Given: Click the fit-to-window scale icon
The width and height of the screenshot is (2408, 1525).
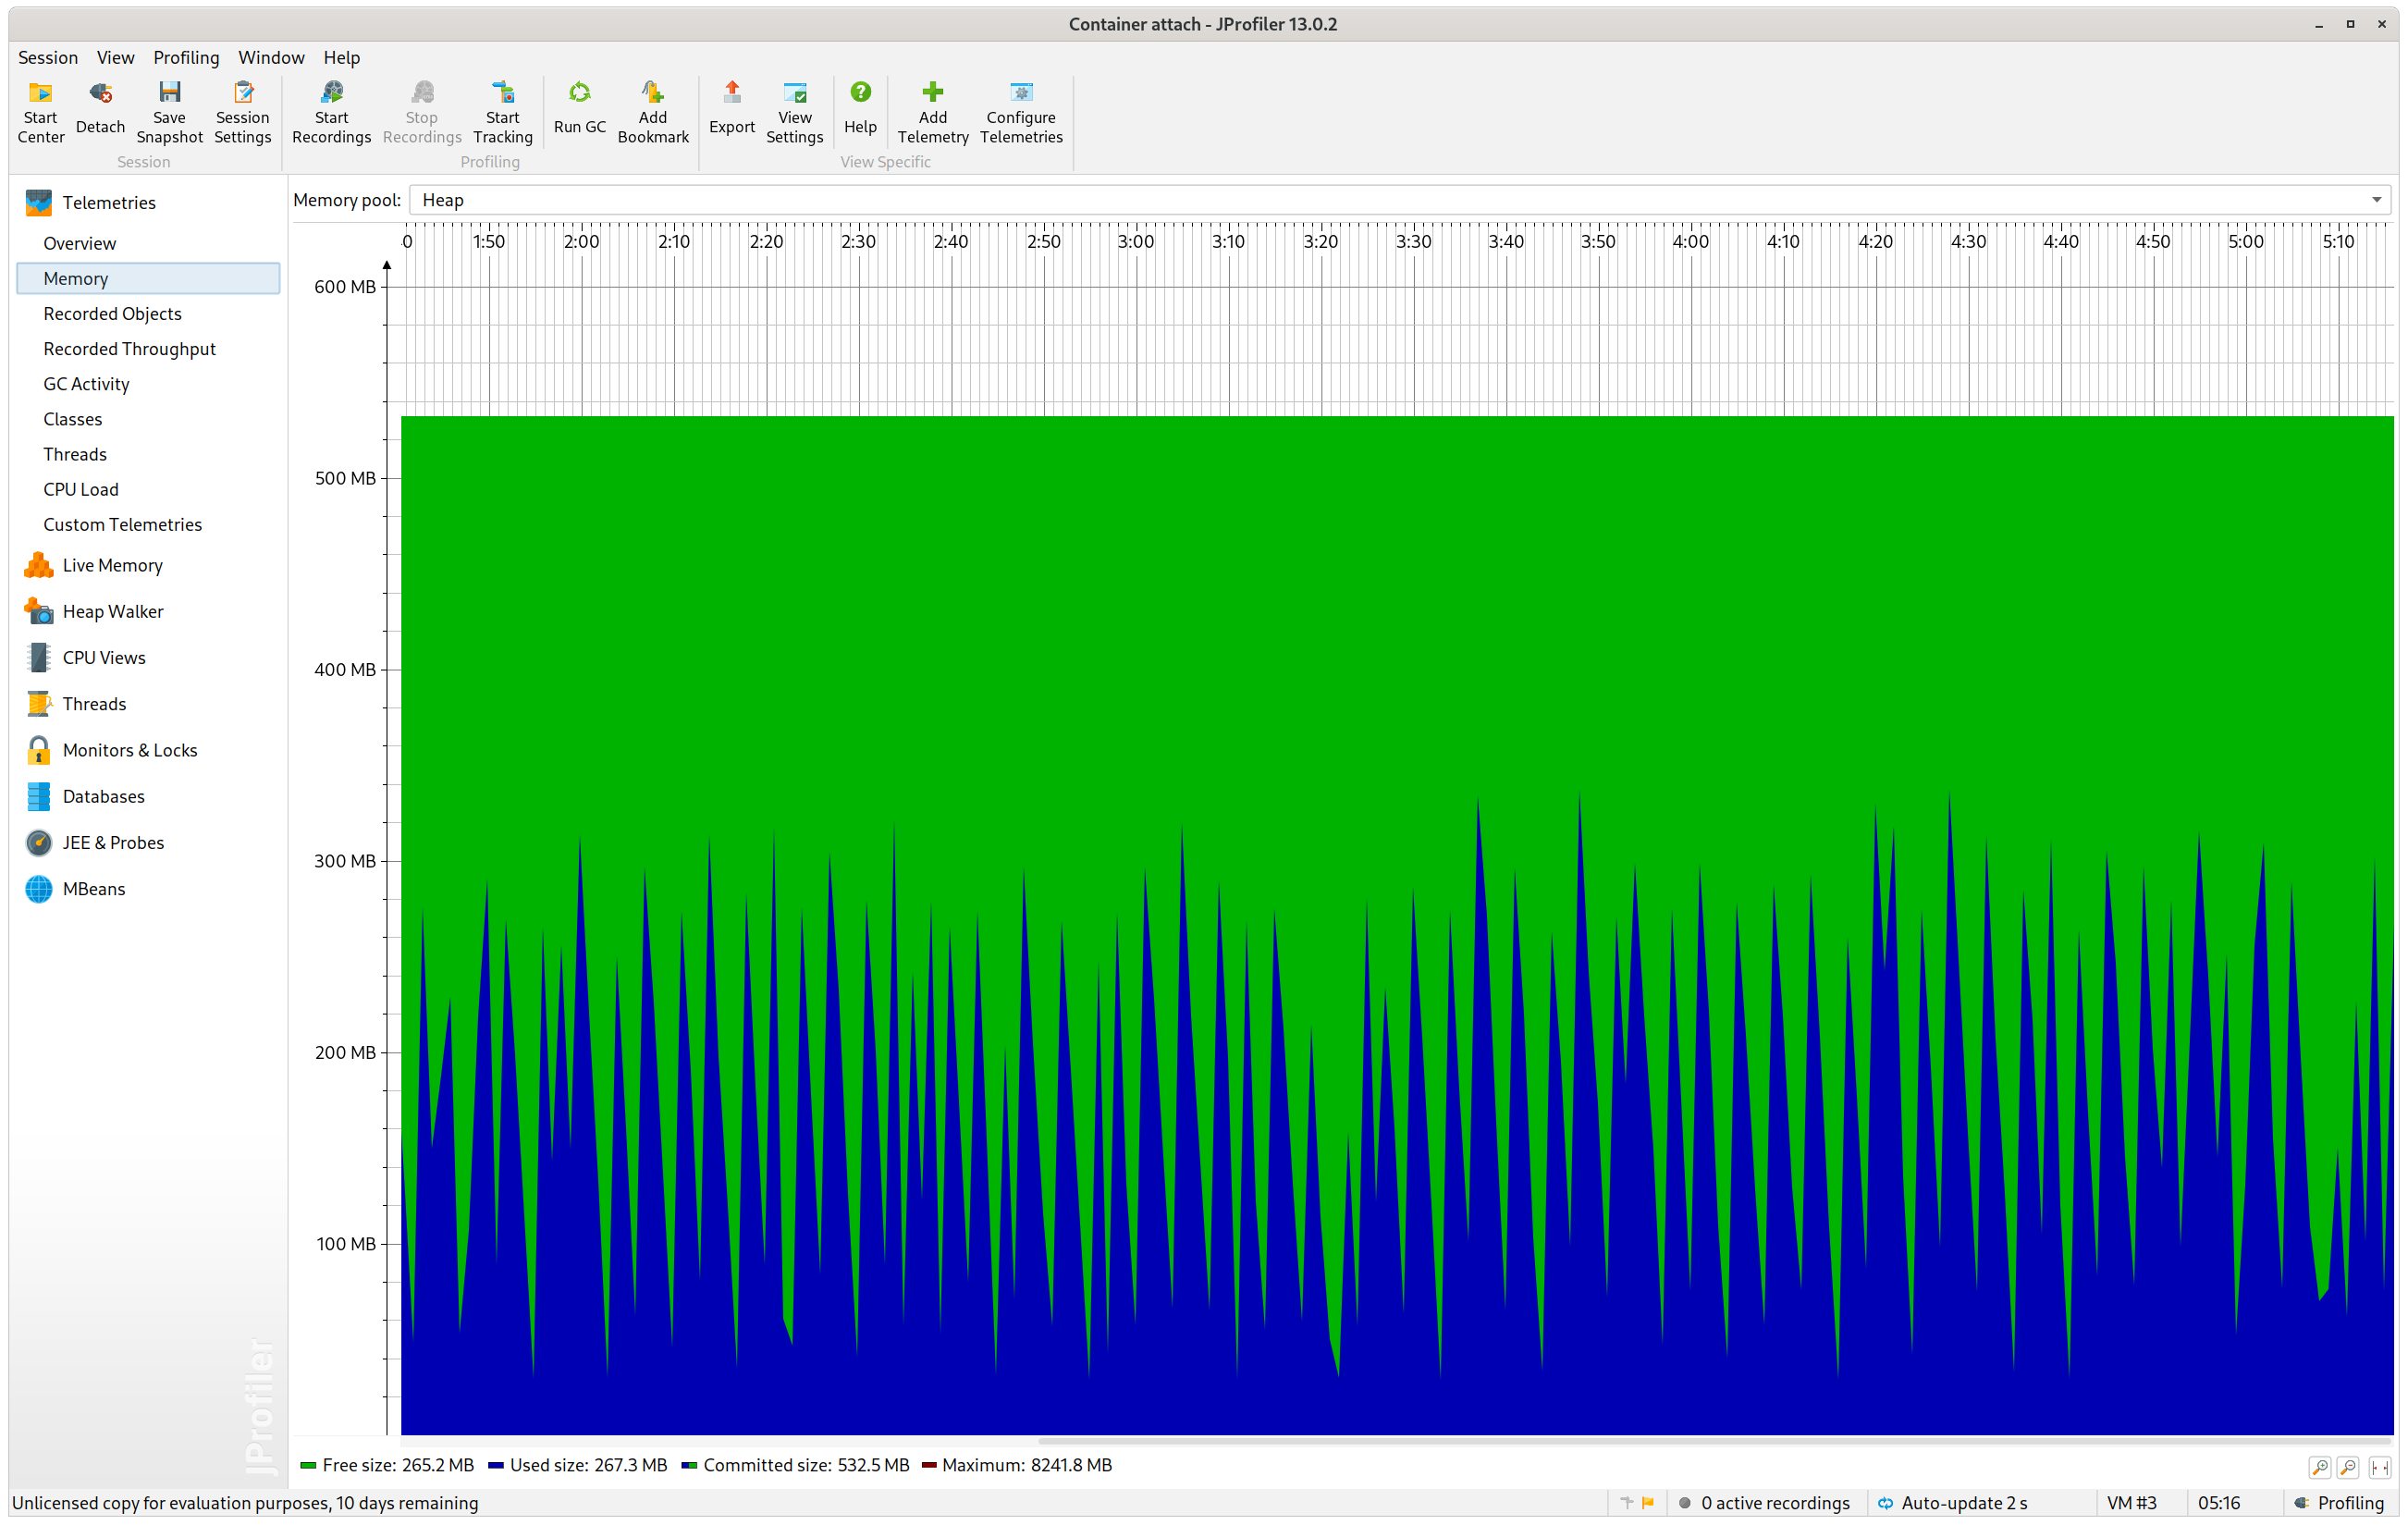Looking at the screenshot, I should point(2379,1467).
